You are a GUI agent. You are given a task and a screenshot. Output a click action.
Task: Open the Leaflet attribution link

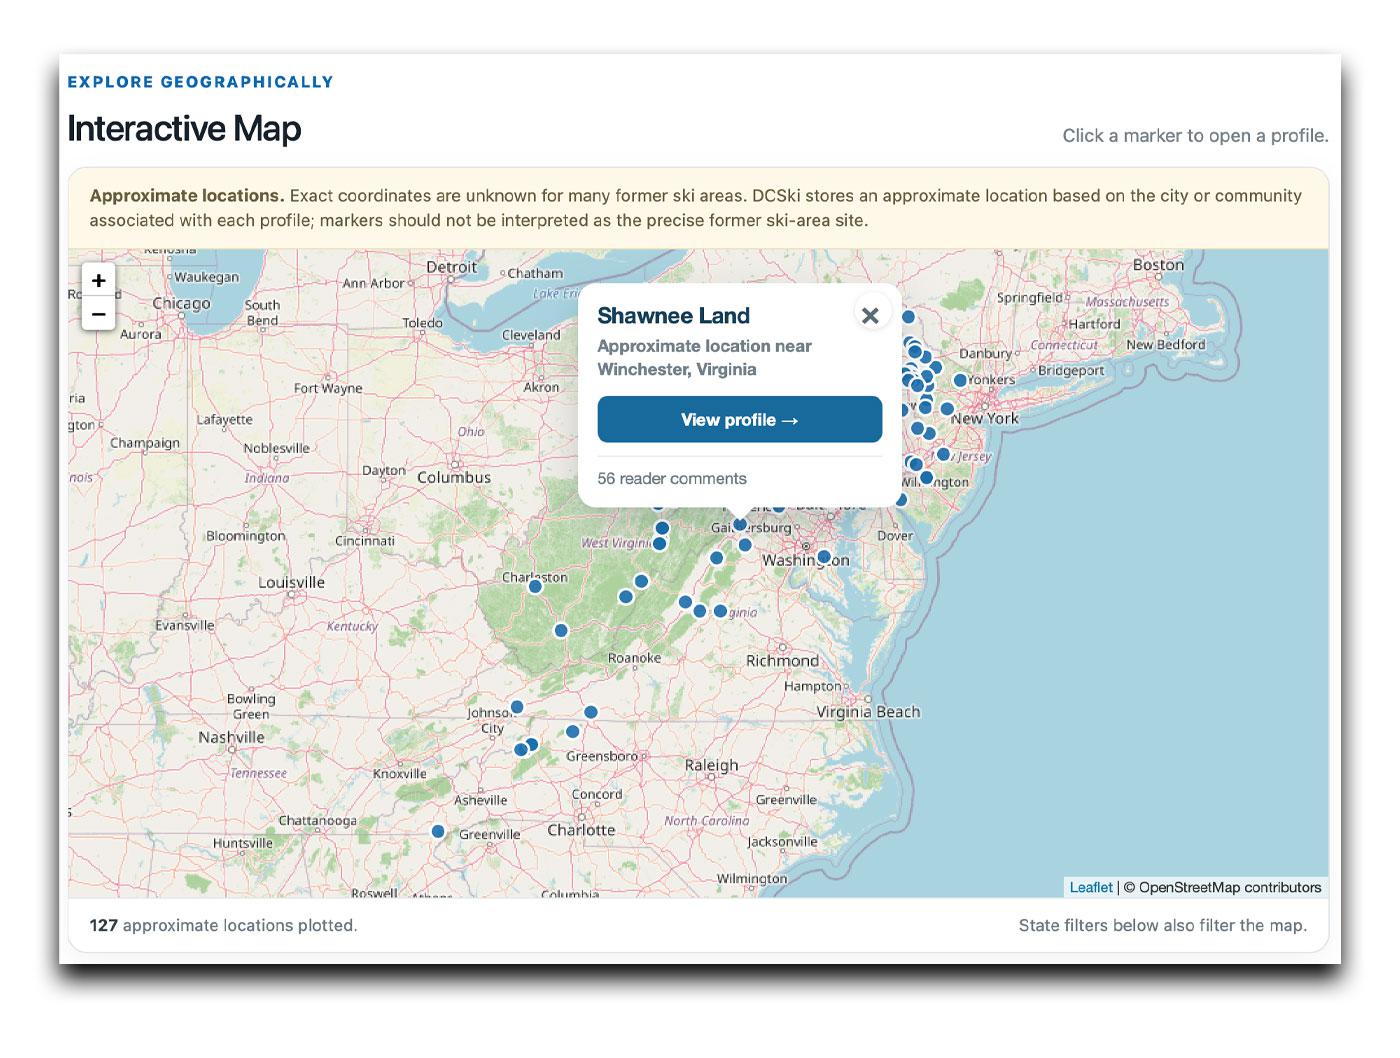click(x=1091, y=887)
